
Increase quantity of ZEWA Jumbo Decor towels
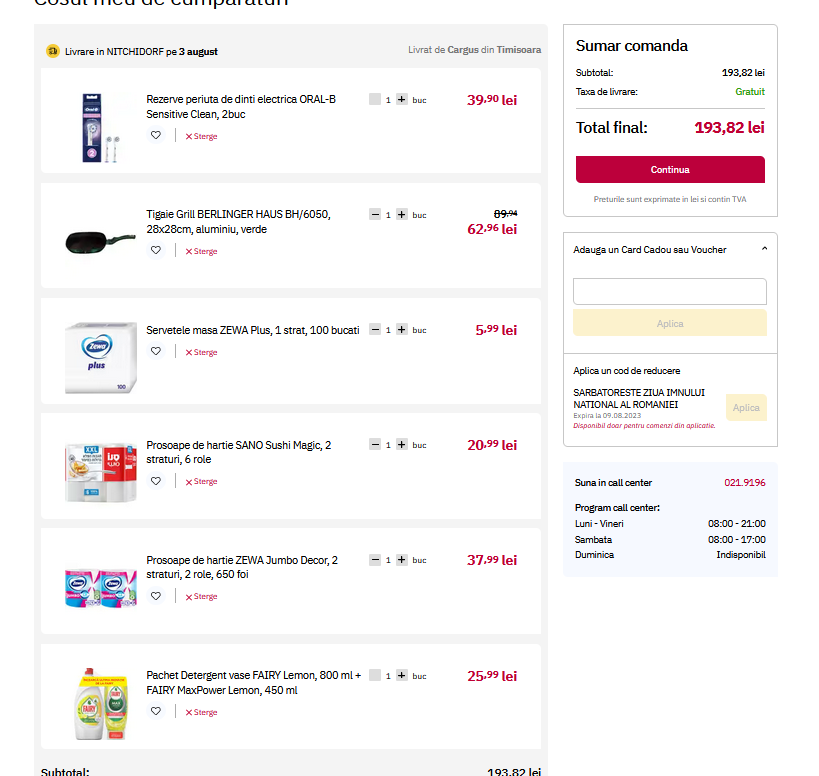coord(402,560)
